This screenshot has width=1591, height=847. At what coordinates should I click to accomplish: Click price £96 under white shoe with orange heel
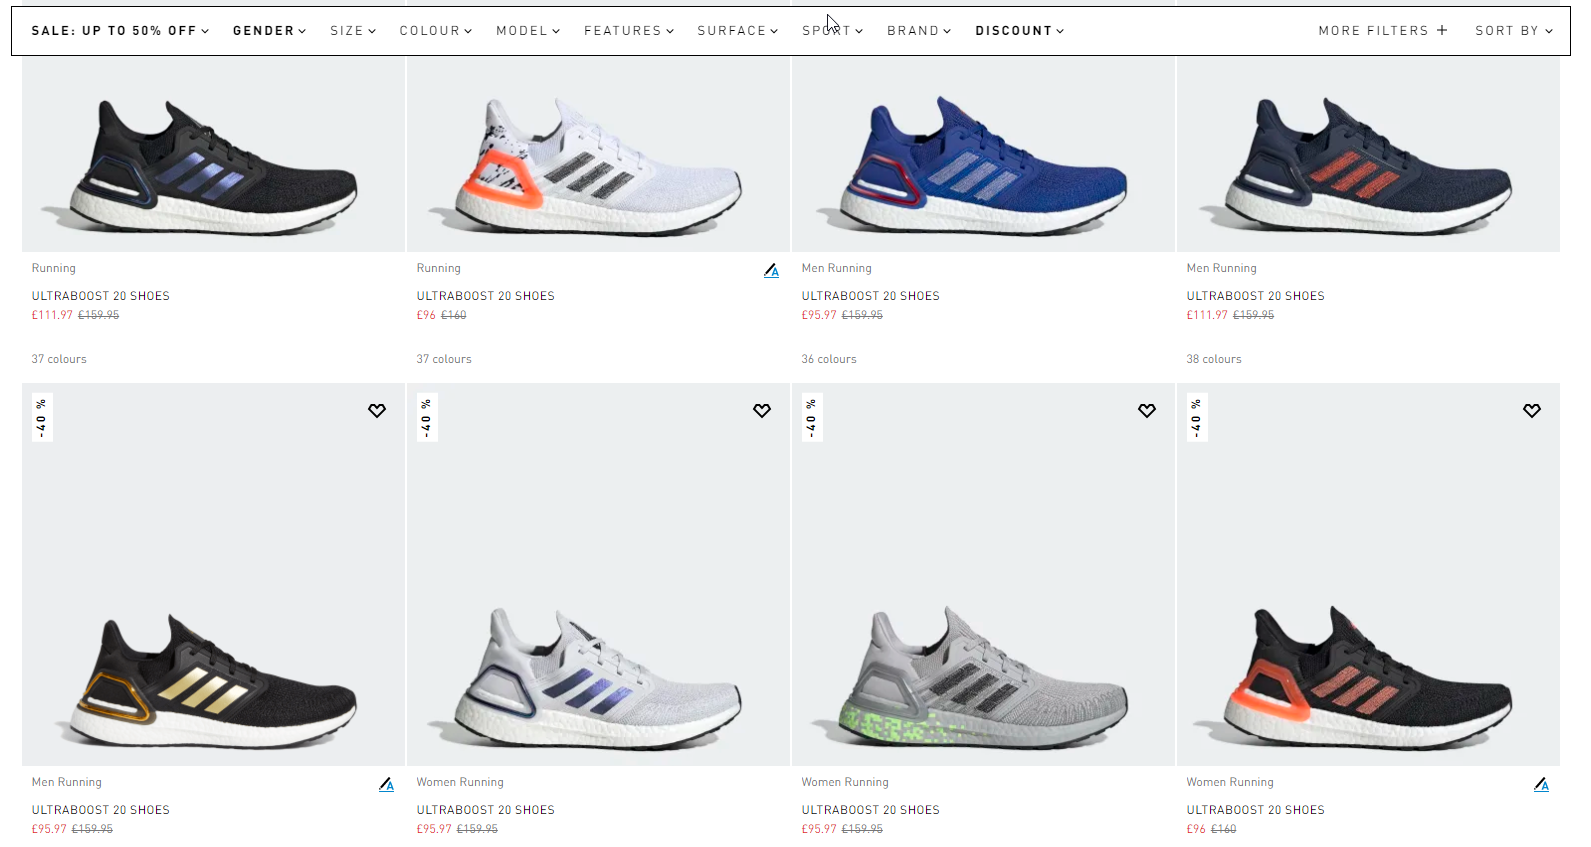point(426,315)
